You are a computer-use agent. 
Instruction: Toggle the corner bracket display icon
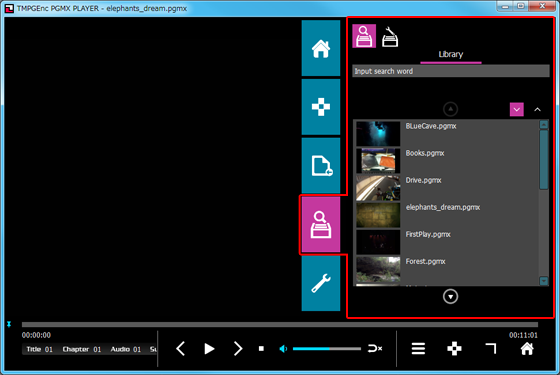click(x=491, y=349)
